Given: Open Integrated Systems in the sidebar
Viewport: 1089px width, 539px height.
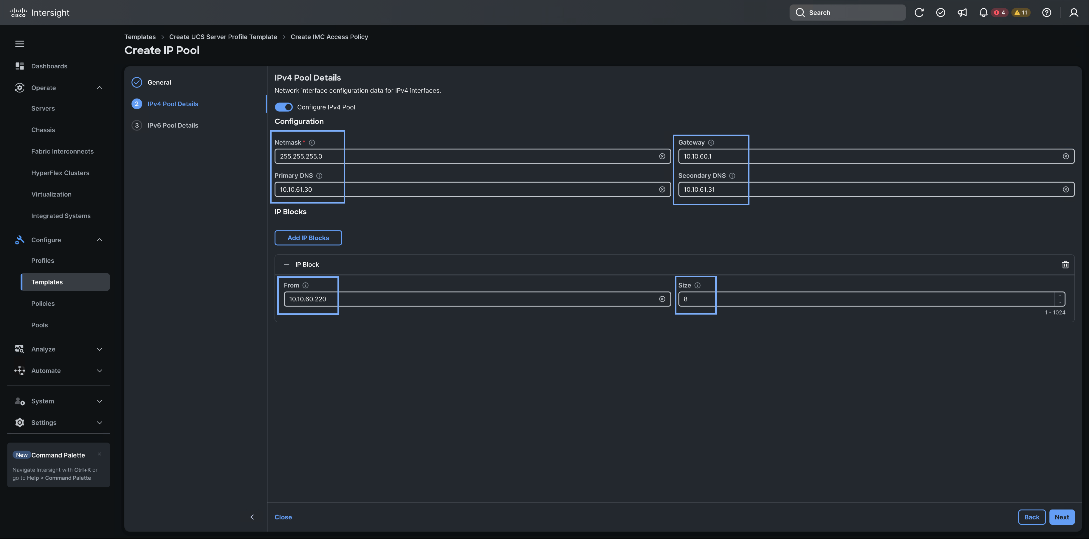Looking at the screenshot, I should tap(61, 216).
